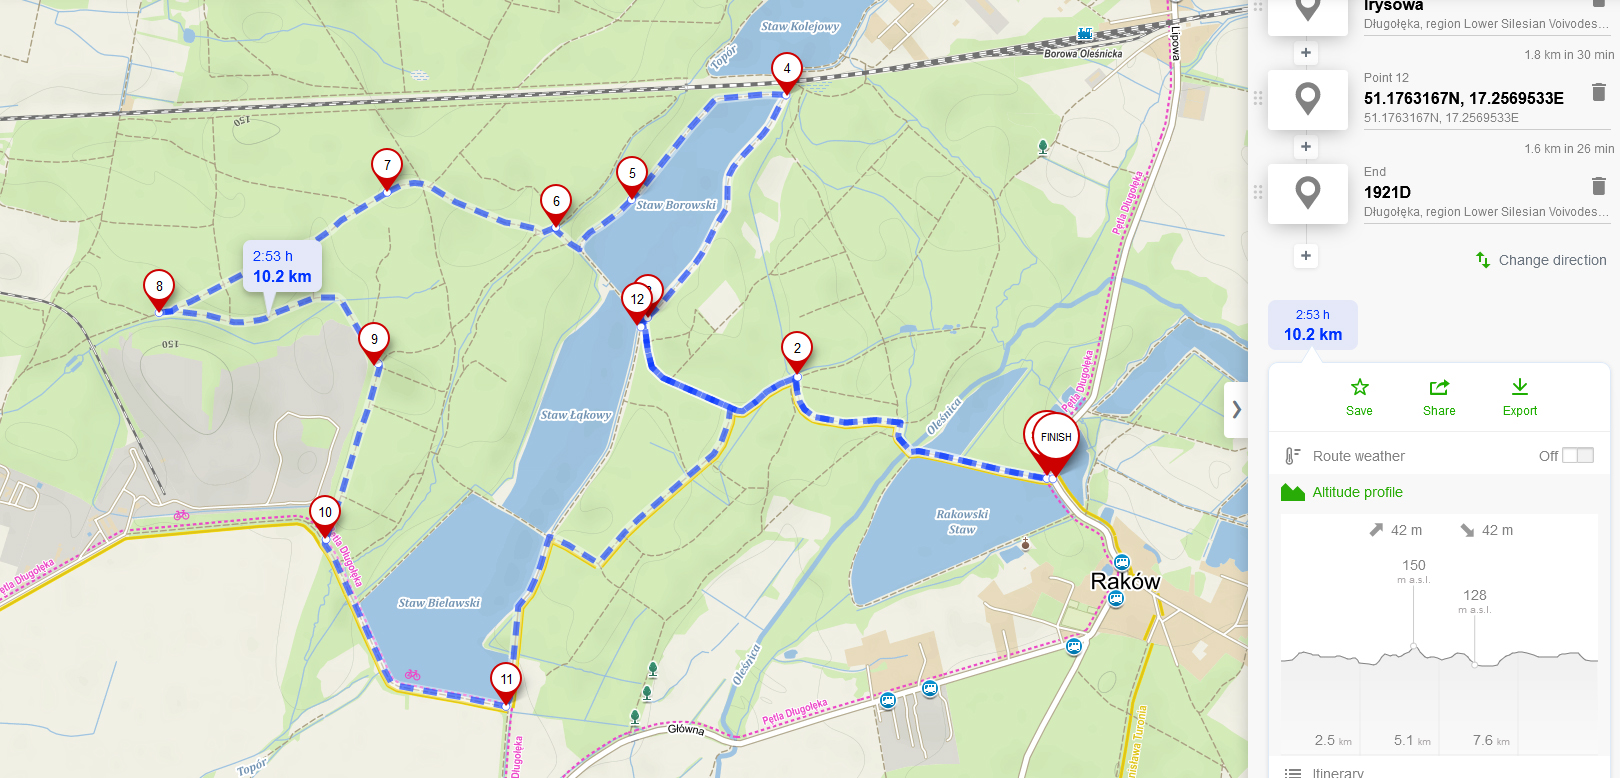The width and height of the screenshot is (1620, 778).
Task: Click the drag handle beside Point 12
Action: pos(1258,98)
